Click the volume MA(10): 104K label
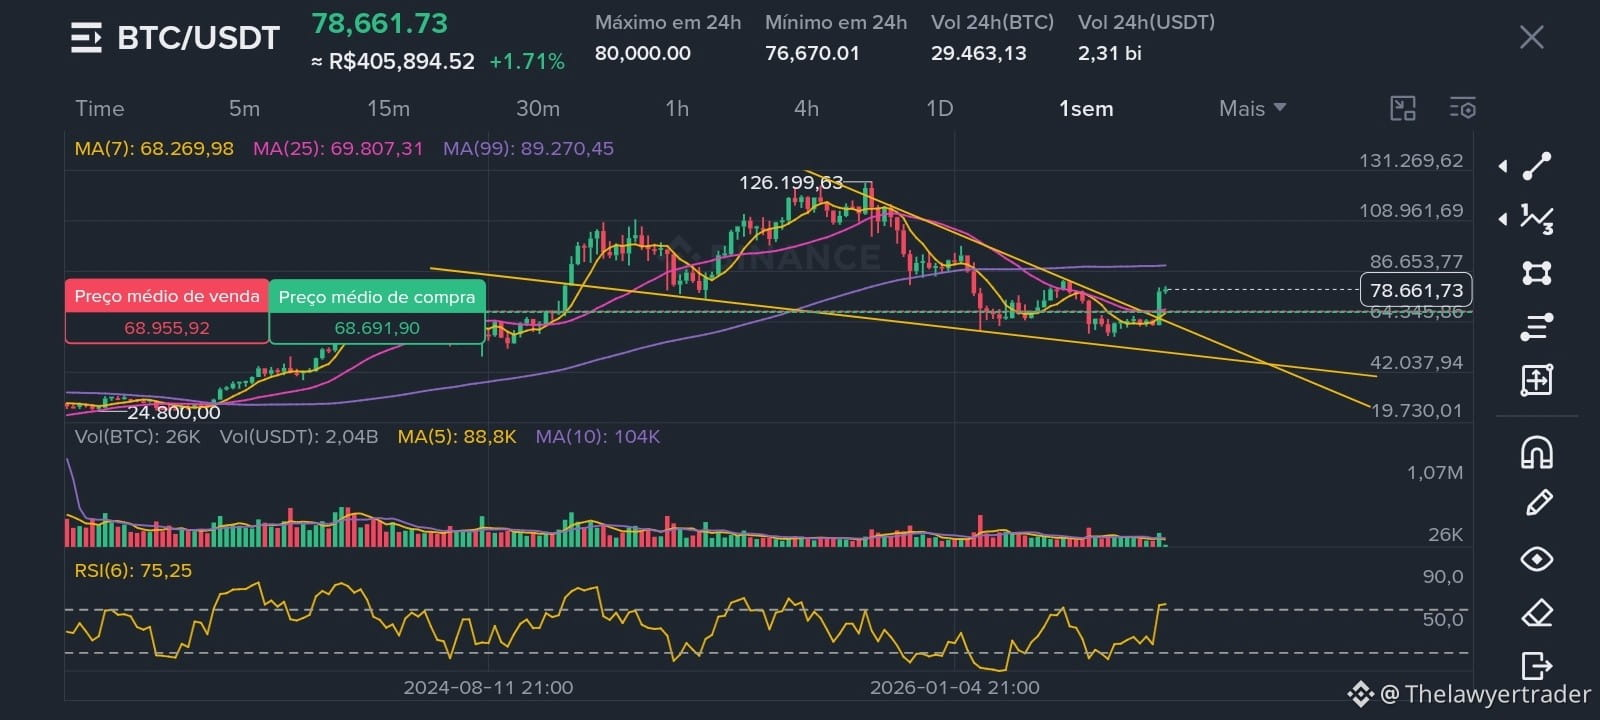 (x=598, y=437)
